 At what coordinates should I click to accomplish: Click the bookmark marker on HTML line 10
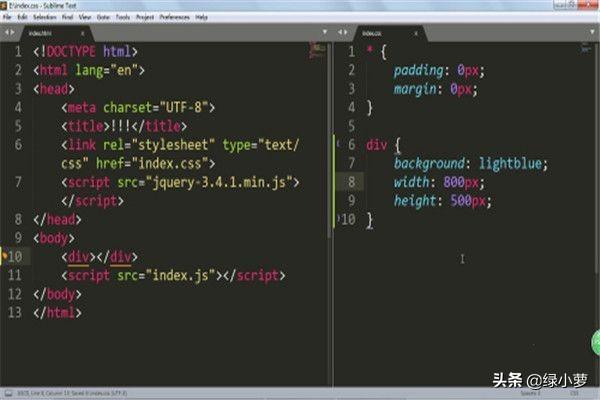(4, 255)
